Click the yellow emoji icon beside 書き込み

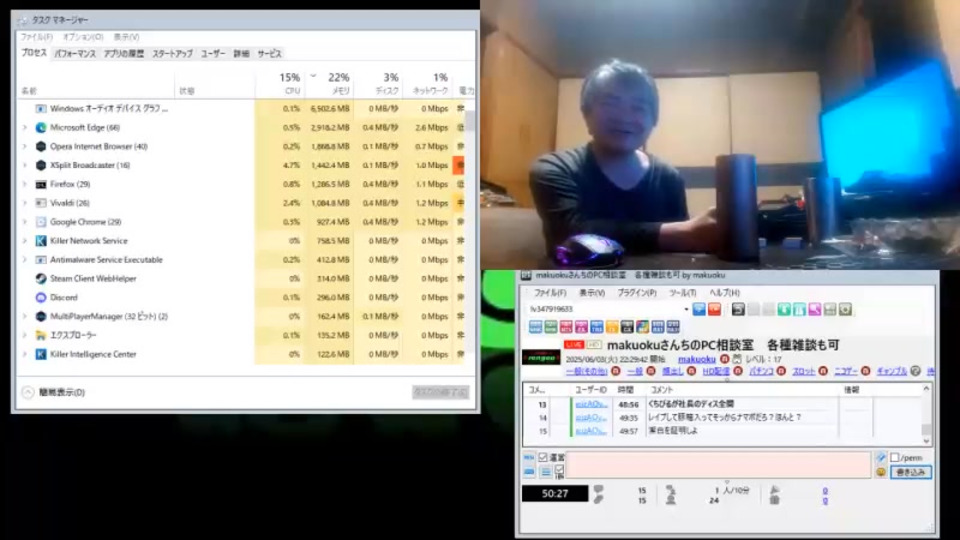[881, 472]
